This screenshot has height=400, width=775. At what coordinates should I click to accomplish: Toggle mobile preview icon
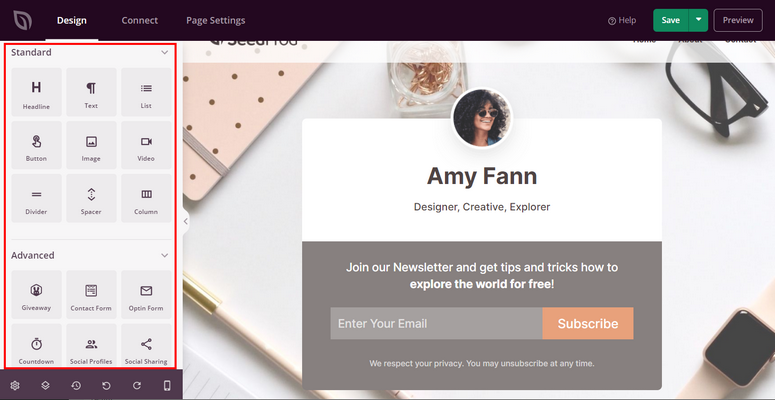167,385
